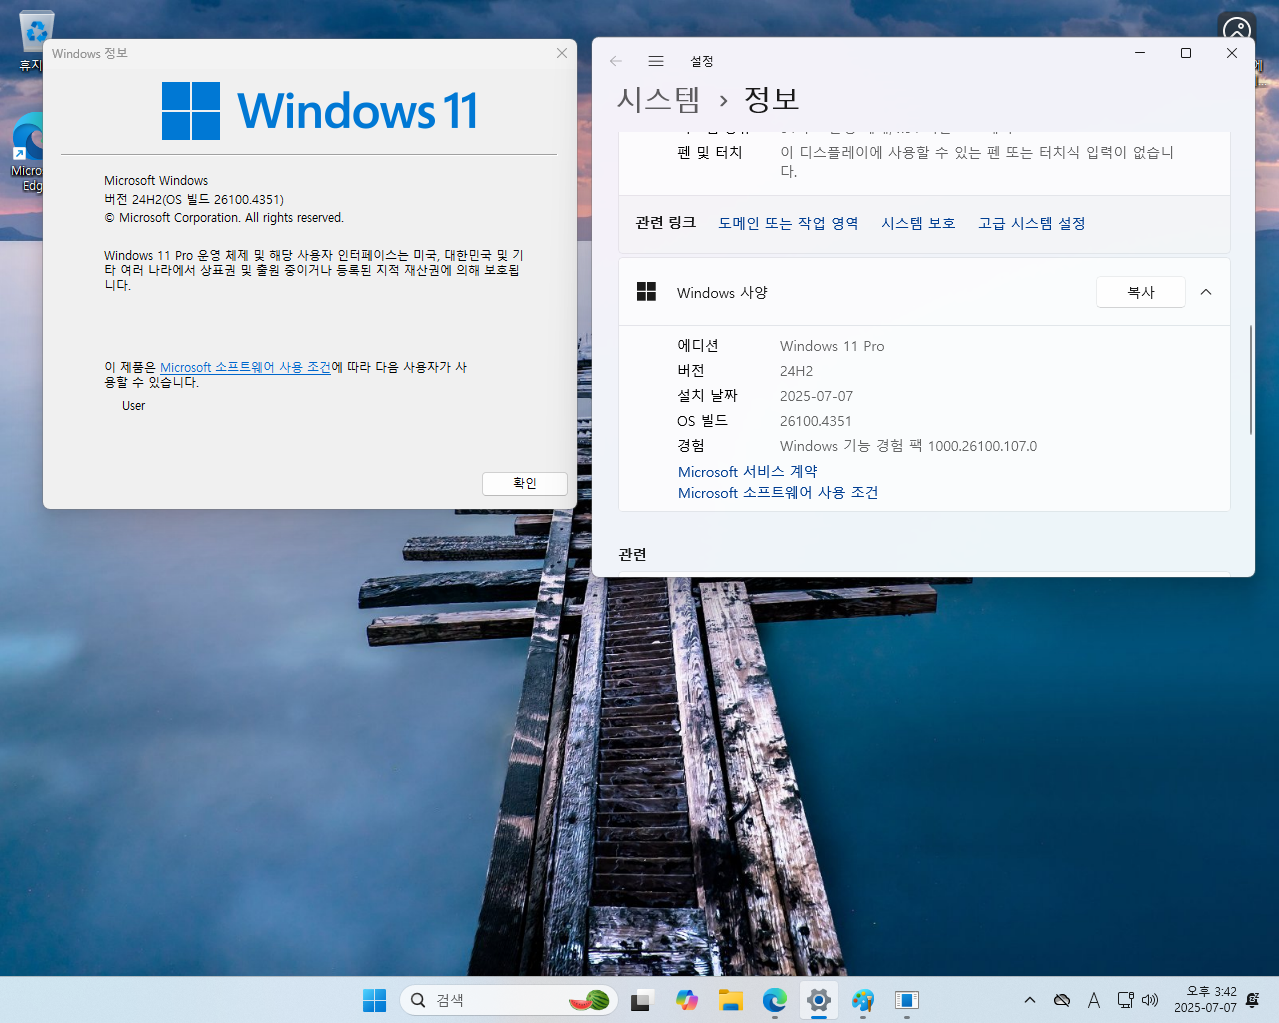
Task: Open the Settings hamburger navigation menu
Action: (x=656, y=61)
